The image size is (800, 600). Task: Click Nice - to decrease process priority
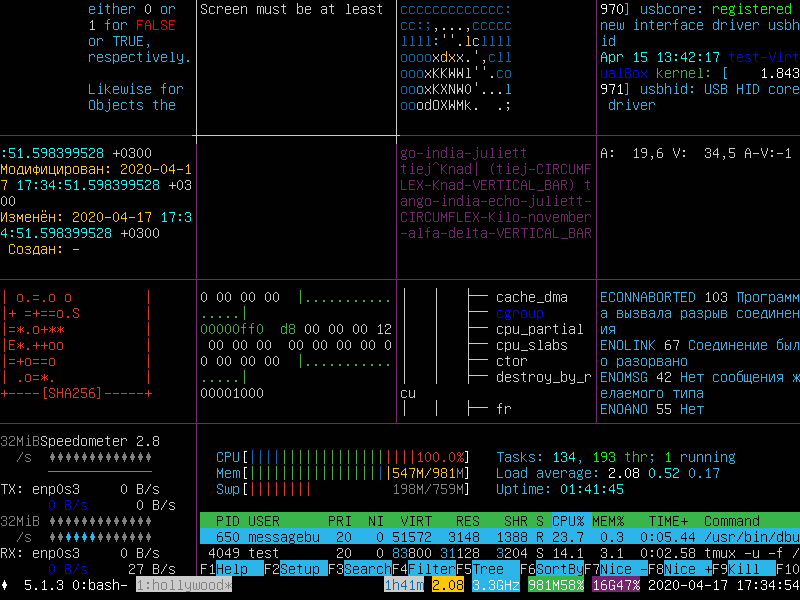(x=623, y=568)
